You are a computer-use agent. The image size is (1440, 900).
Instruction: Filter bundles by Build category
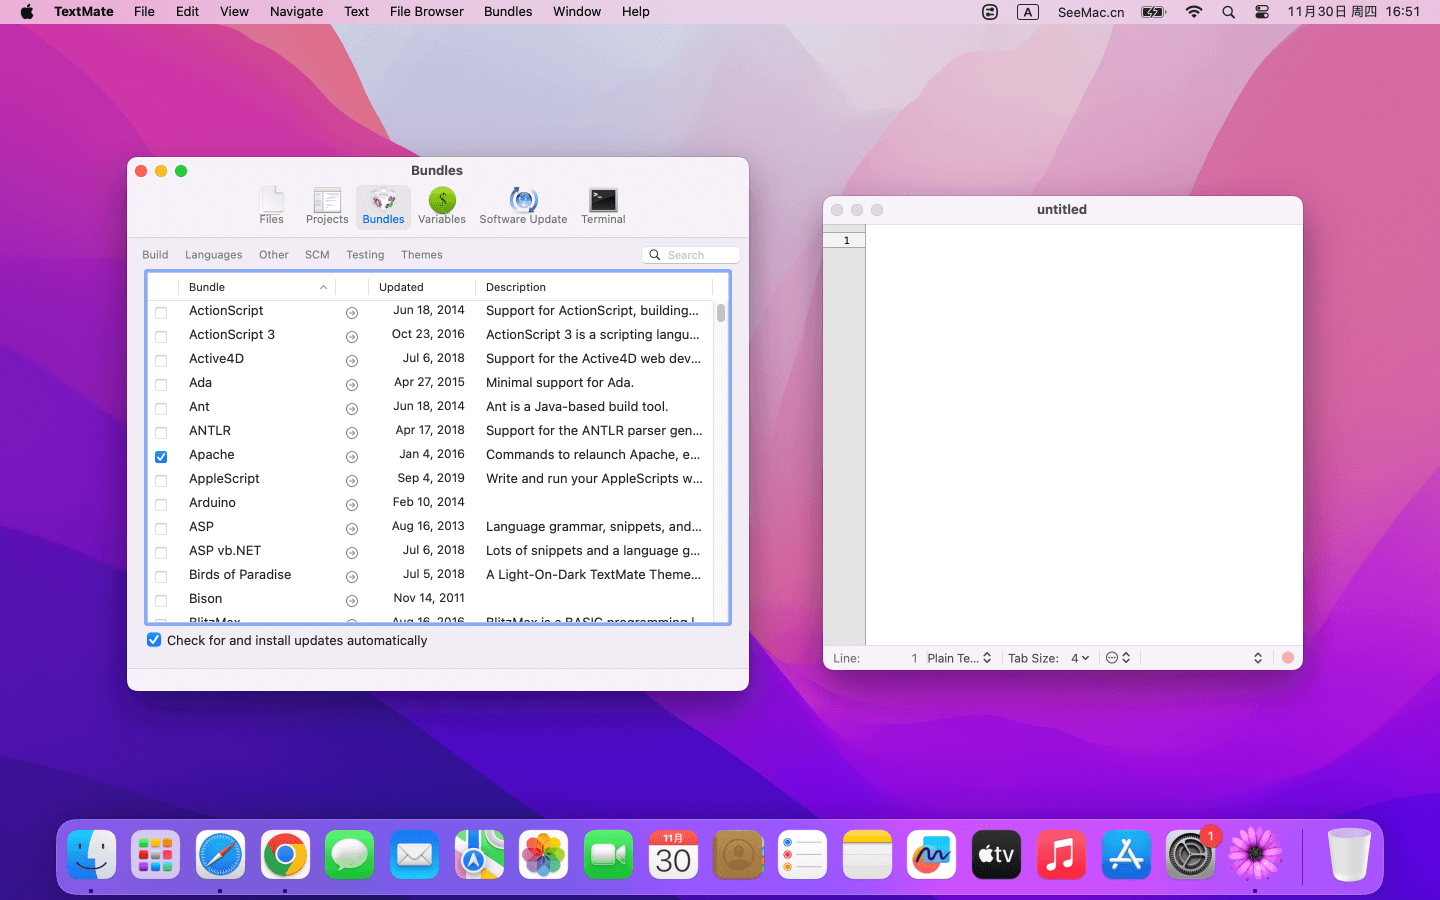155,255
